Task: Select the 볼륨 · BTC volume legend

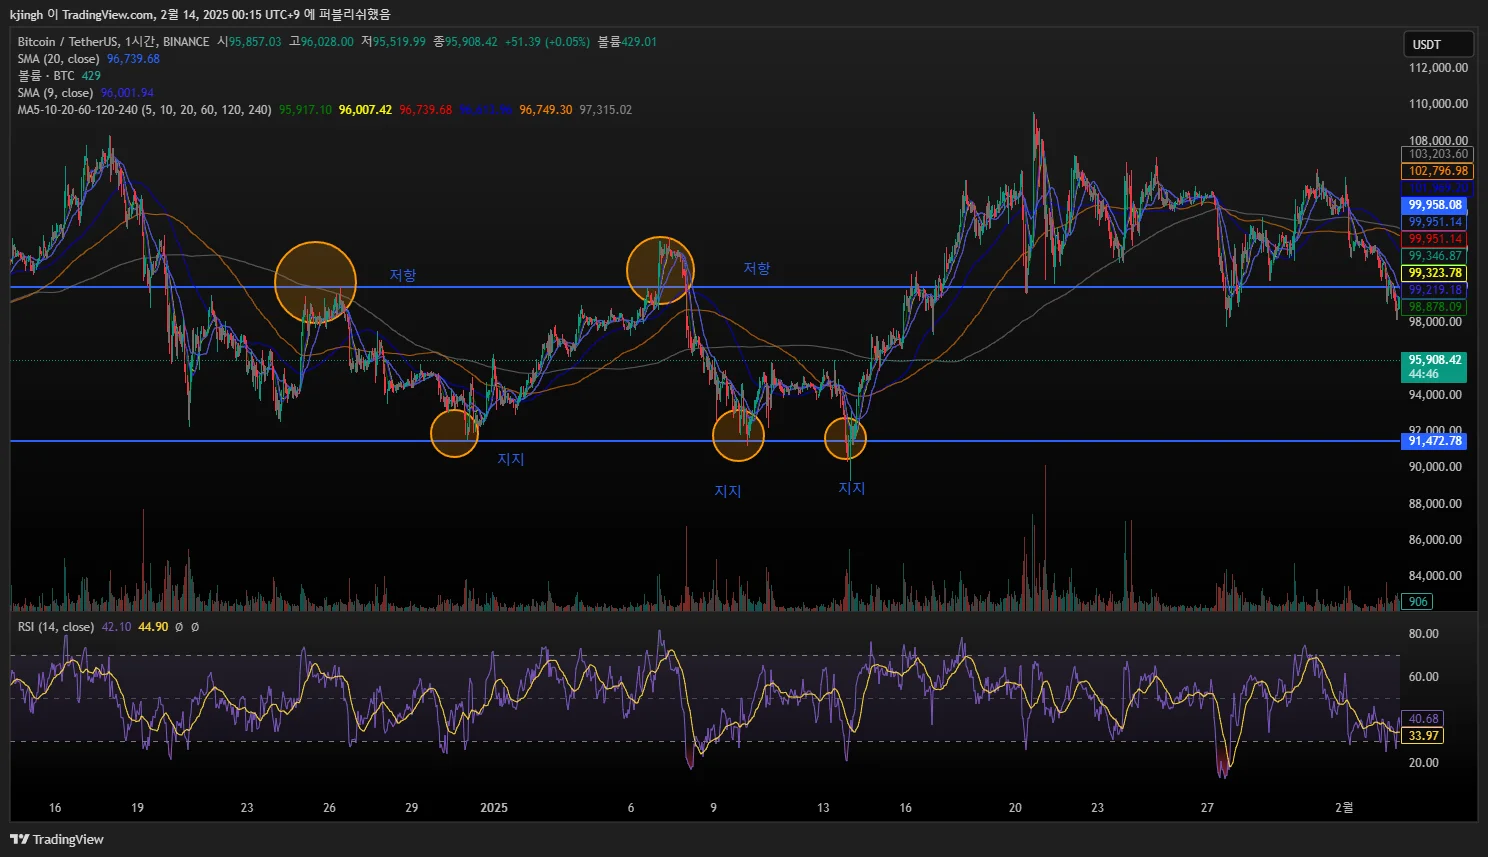Action: tap(45, 76)
